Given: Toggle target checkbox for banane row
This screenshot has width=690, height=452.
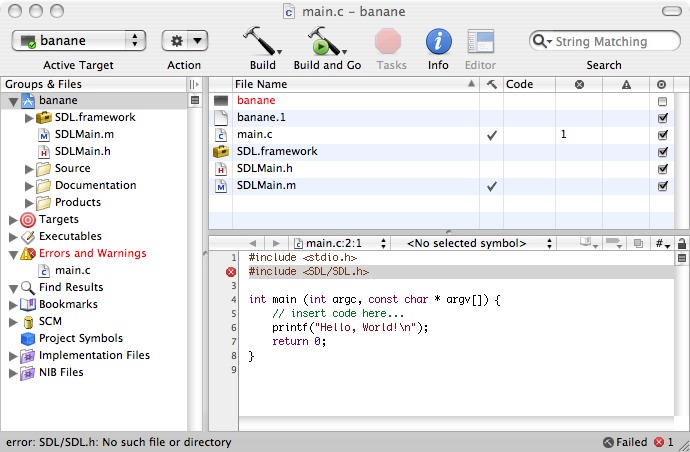Looking at the screenshot, I should tap(662, 102).
